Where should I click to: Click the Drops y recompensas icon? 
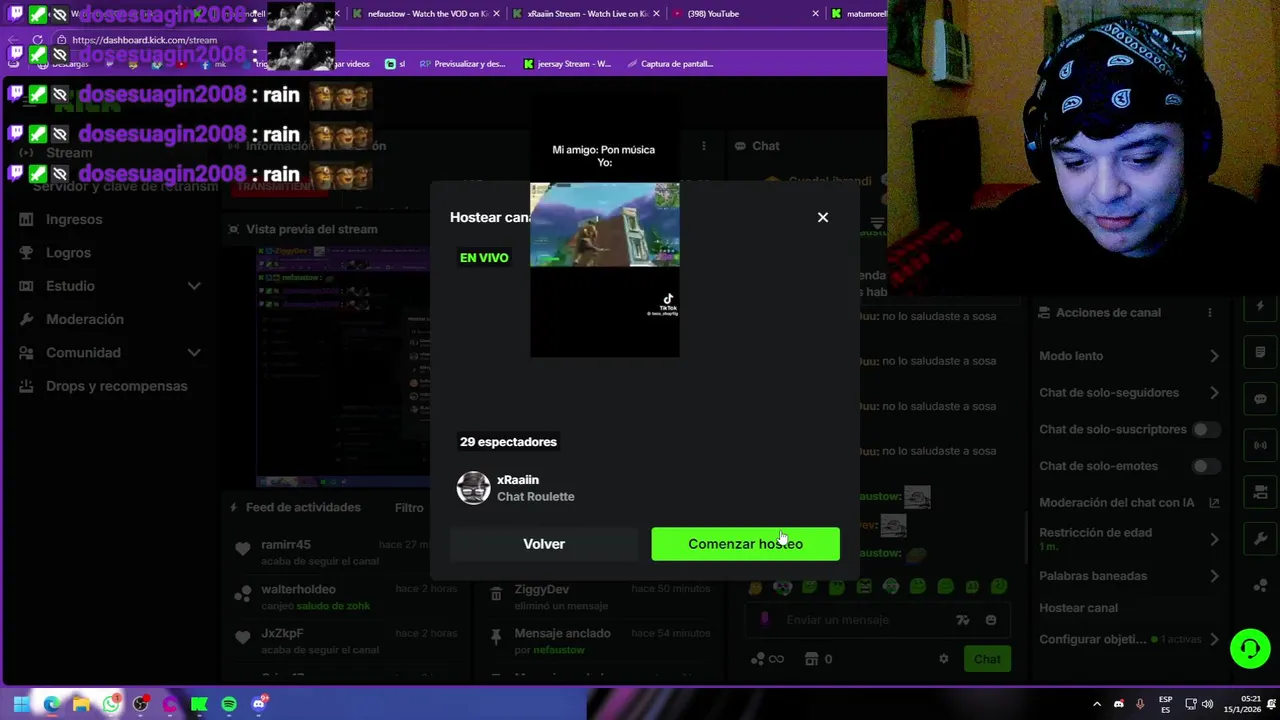(26, 386)
